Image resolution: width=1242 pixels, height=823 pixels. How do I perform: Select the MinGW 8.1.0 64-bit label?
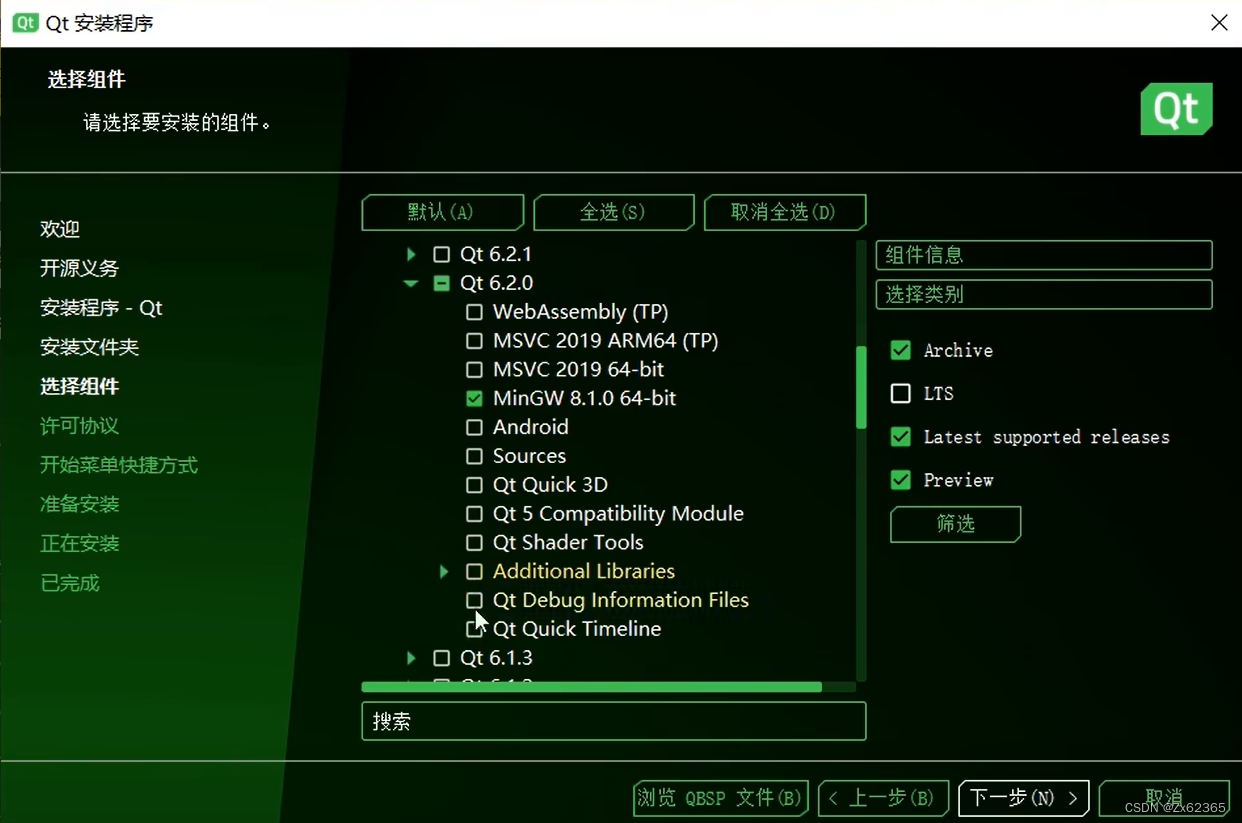pyautogui.click(x=584, y=398)
